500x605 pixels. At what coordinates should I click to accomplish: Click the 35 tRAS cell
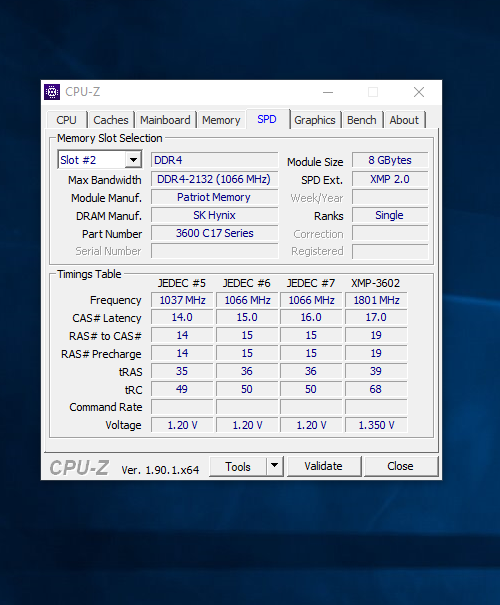pos(182,371)
